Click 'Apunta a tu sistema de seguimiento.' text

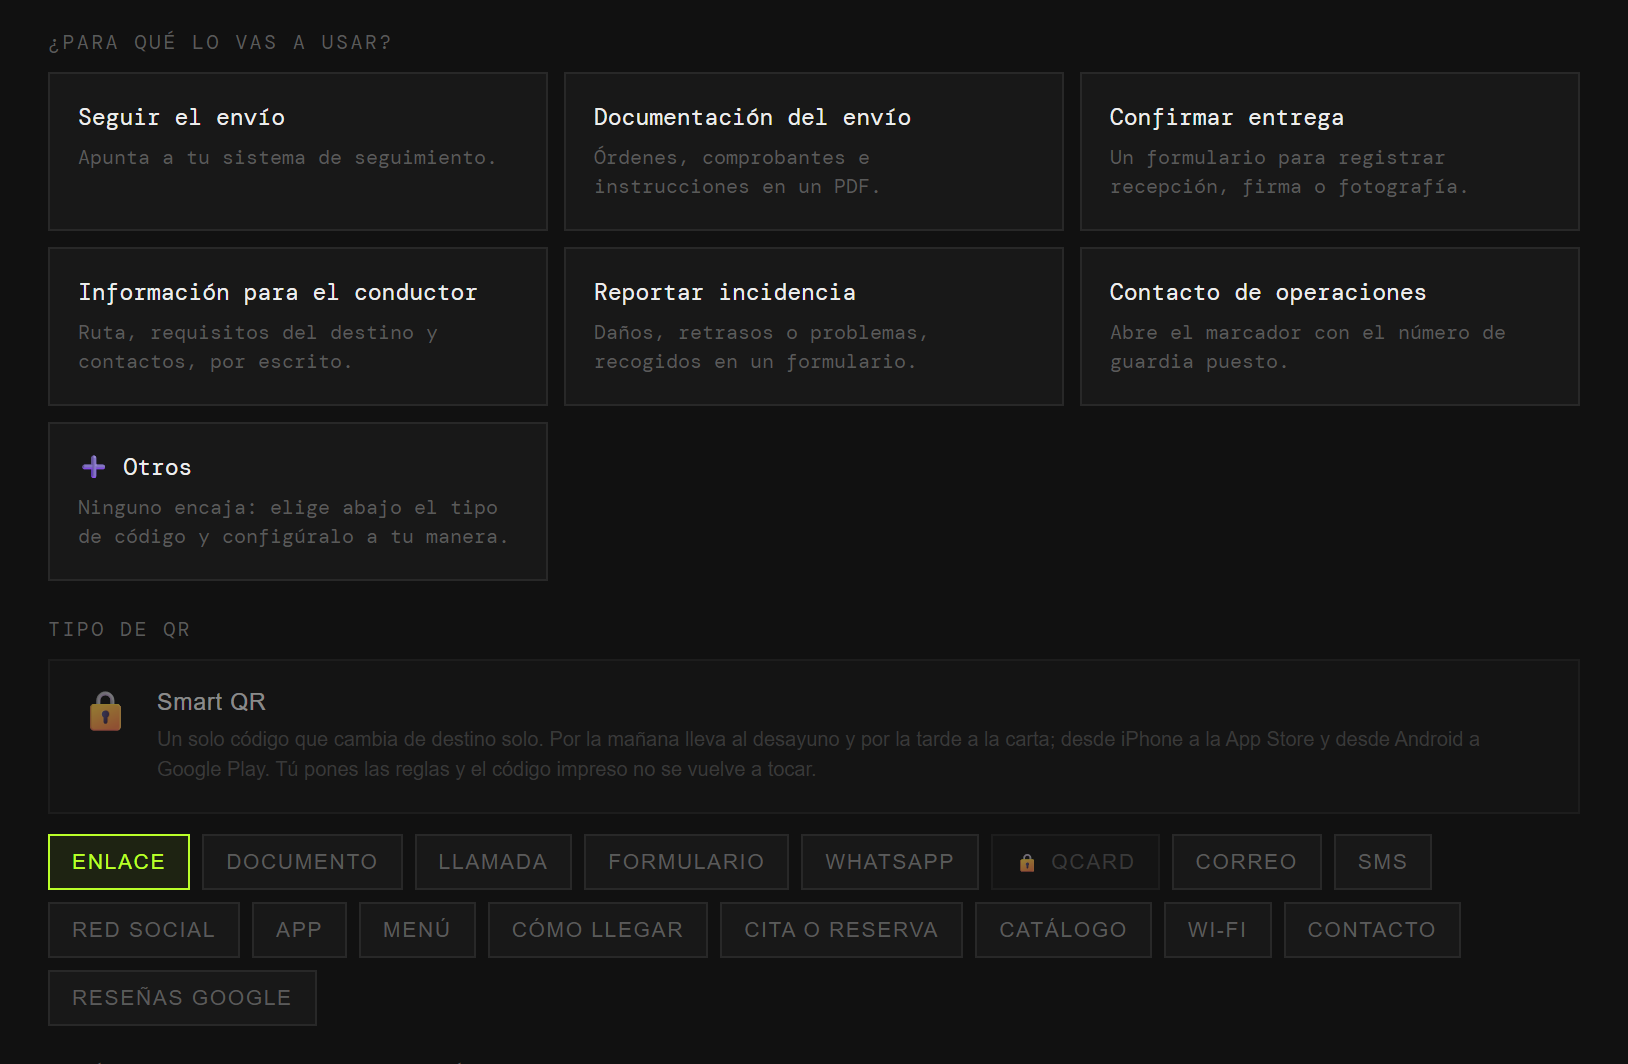pyautogui.click(x=287, y=158)
